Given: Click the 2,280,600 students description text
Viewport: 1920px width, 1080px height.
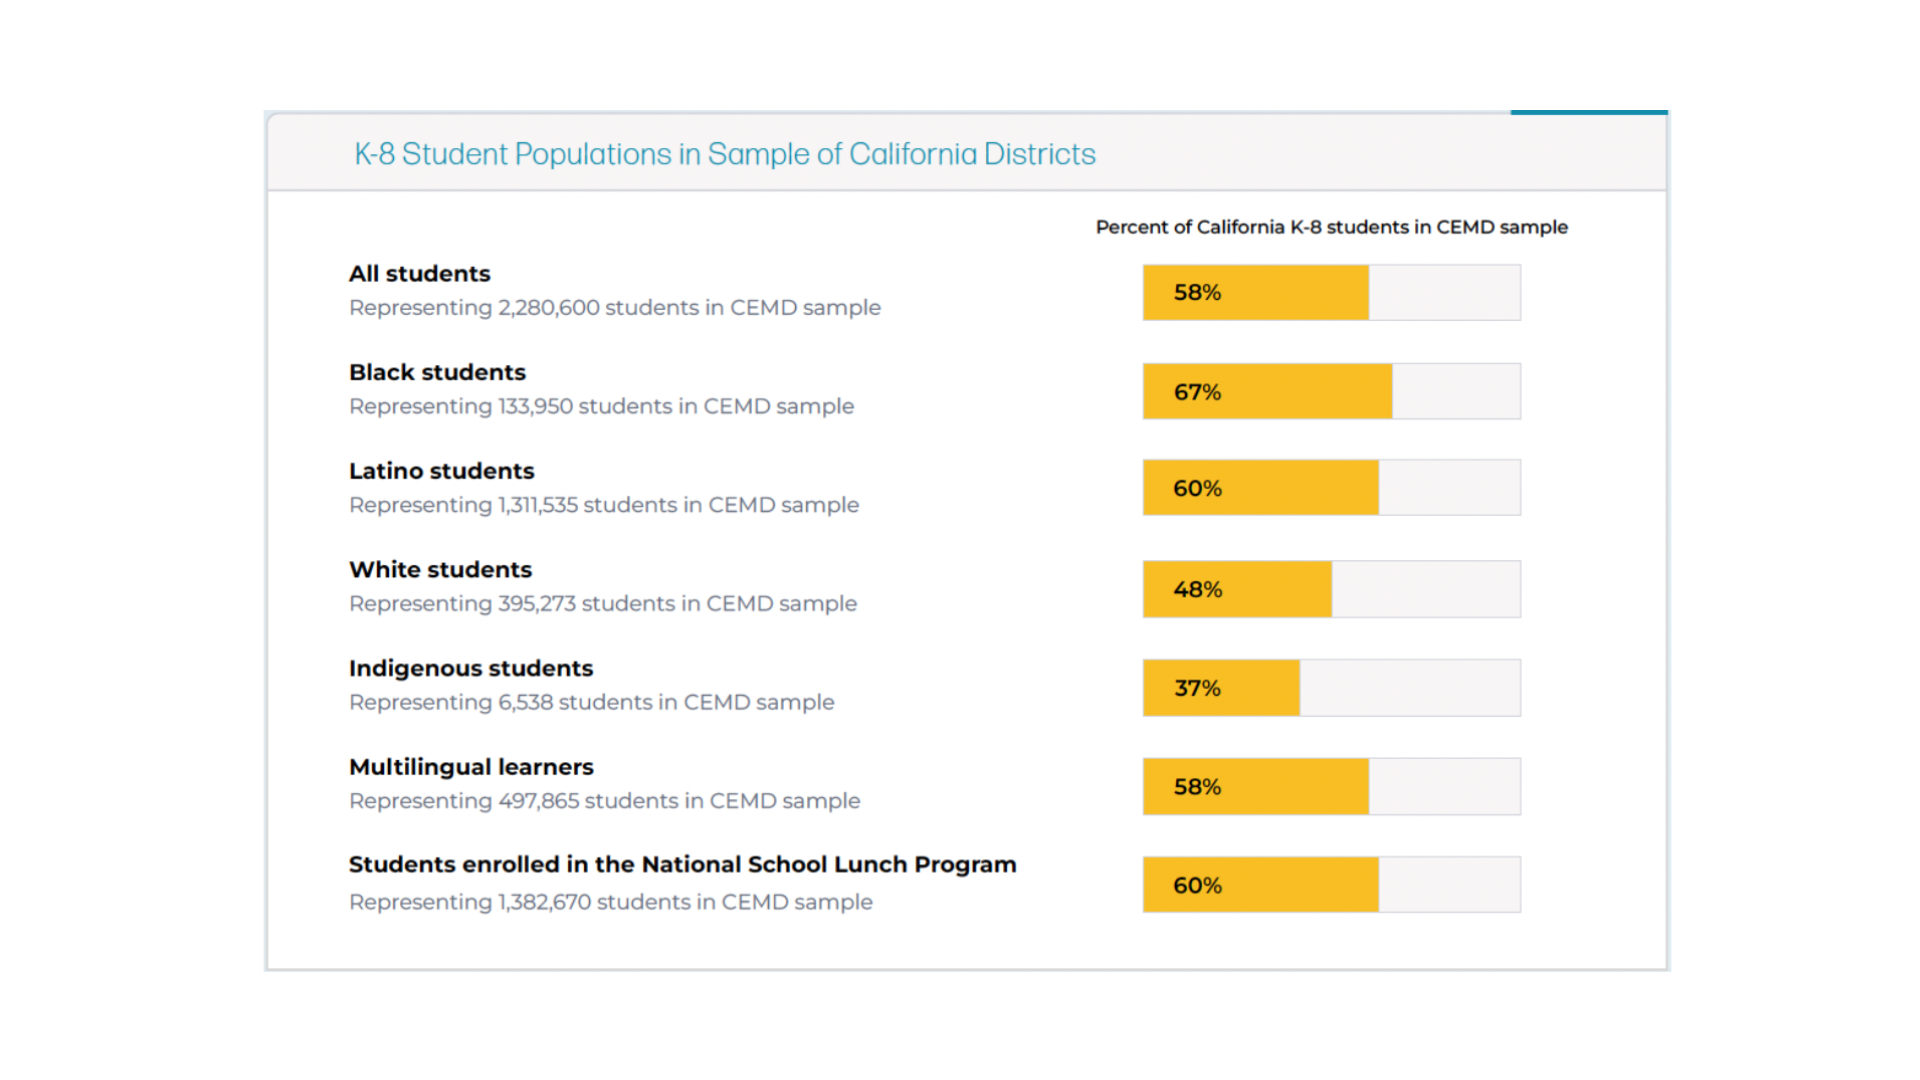Looking at the screenshot, I should point(614,308).
